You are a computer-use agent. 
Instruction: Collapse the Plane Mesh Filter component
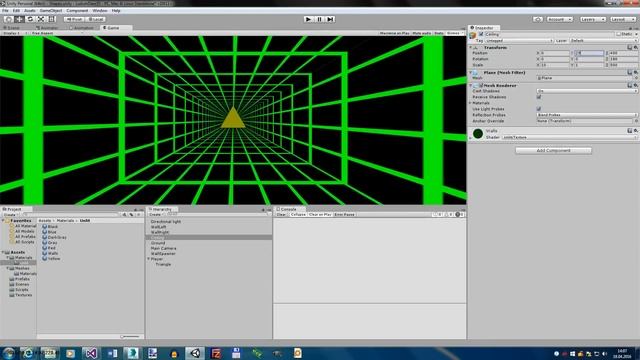(471, 73)
